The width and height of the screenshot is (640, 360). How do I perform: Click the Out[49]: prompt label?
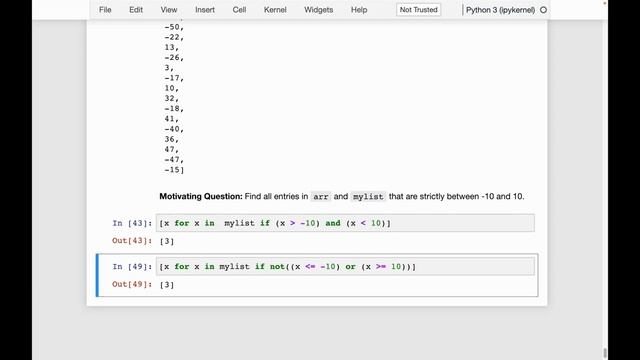click(x=132, y=284)
